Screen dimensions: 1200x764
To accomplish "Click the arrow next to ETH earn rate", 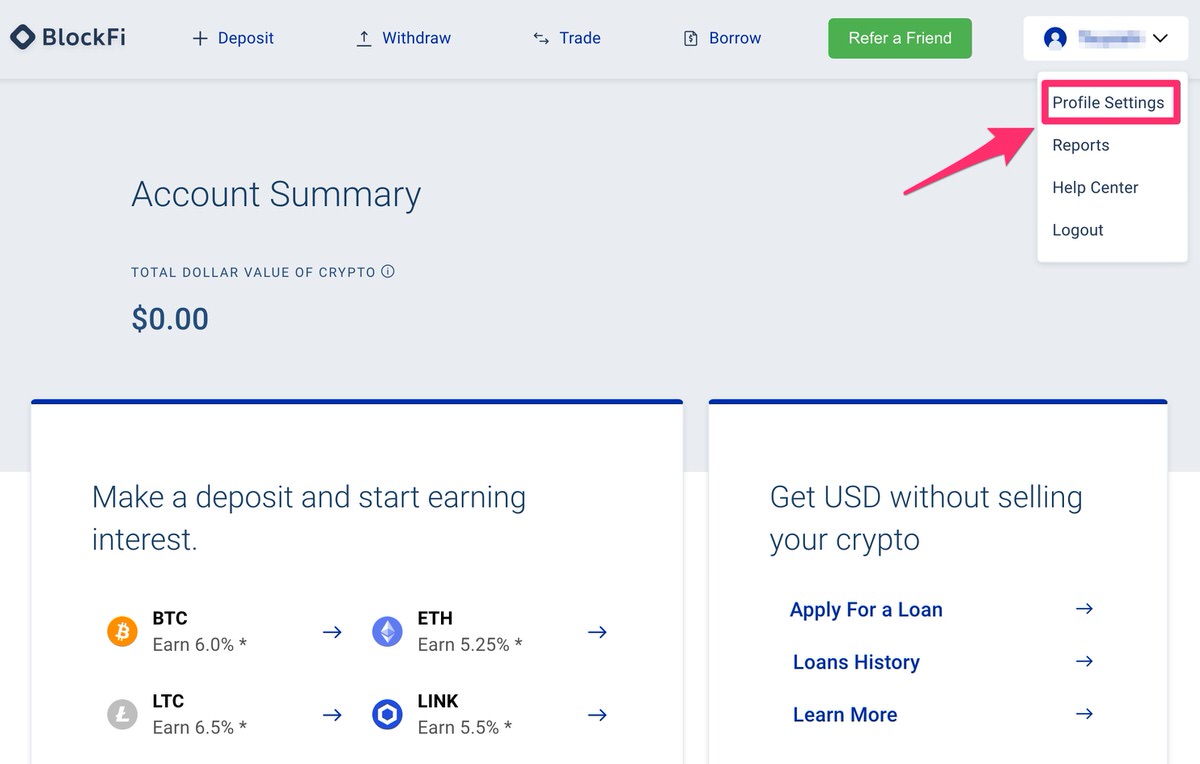I will coord(597,632).
